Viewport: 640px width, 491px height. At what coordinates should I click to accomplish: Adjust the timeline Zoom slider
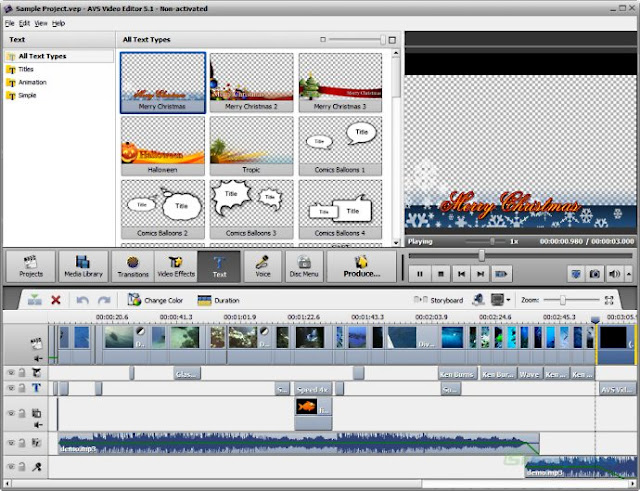tap(563, 300)
